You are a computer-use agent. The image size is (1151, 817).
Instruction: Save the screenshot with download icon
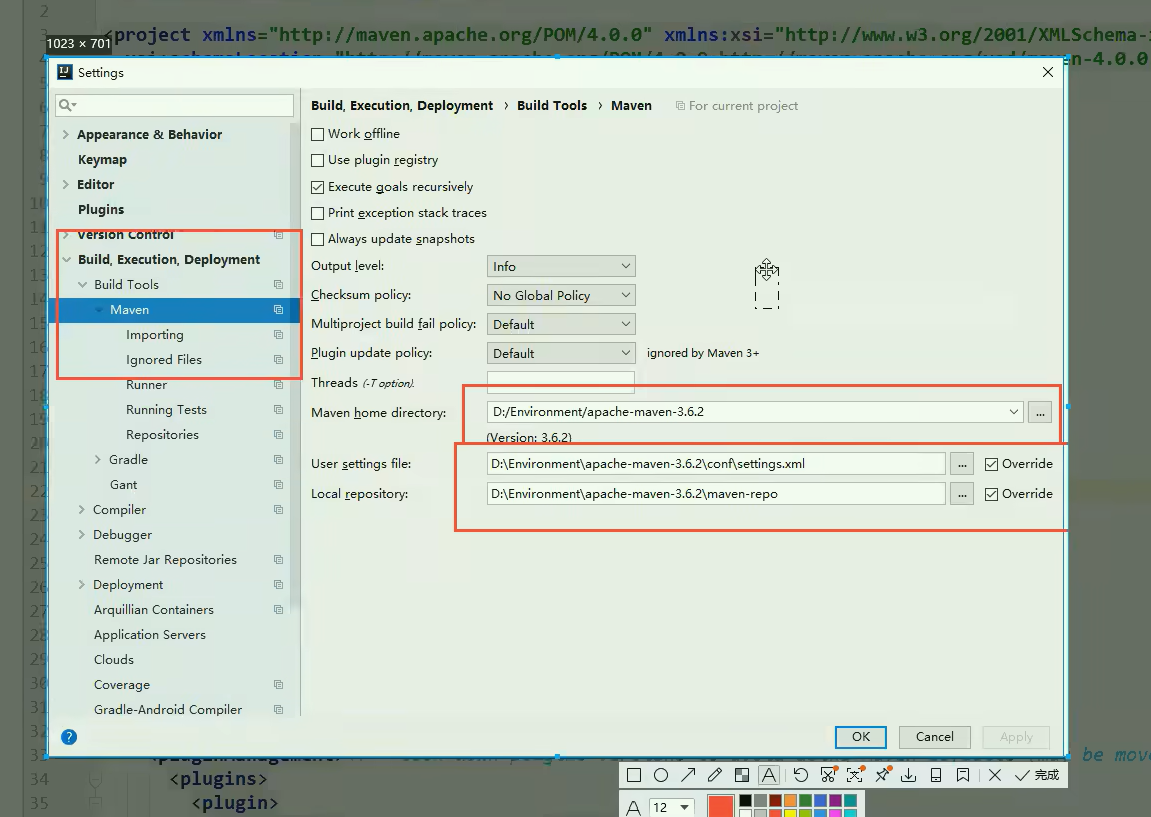pos(909,775)
